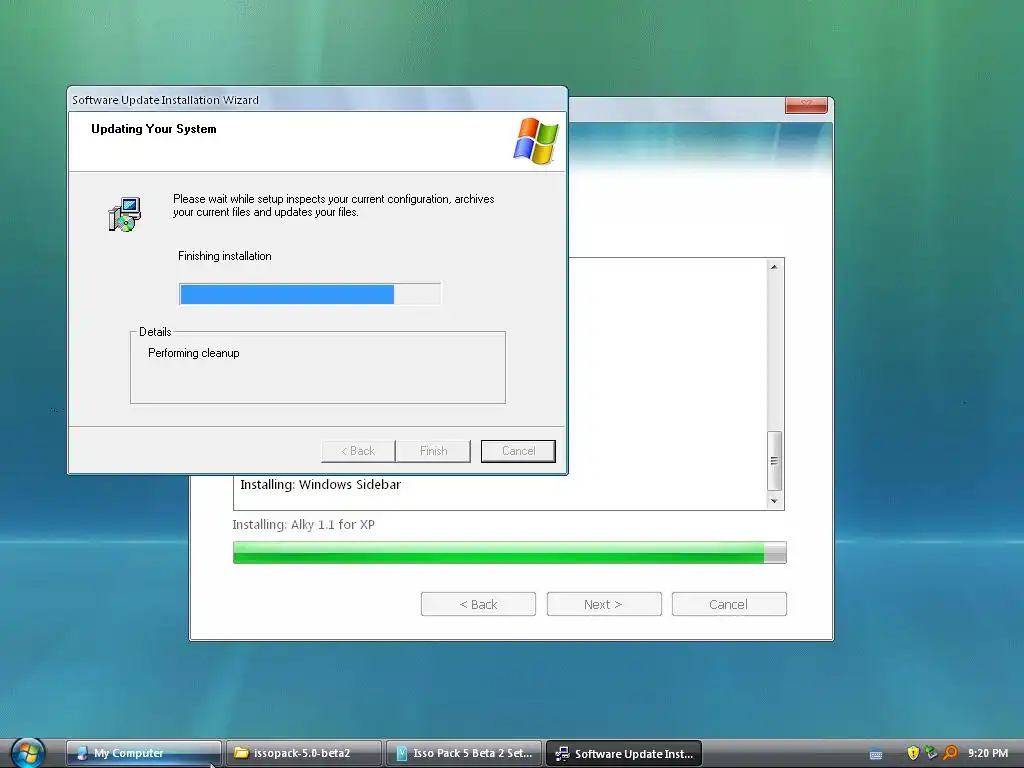Click the install log scrollbar thumb
This screenshot has width=1024, height=768.
click(x=774, y=460)
